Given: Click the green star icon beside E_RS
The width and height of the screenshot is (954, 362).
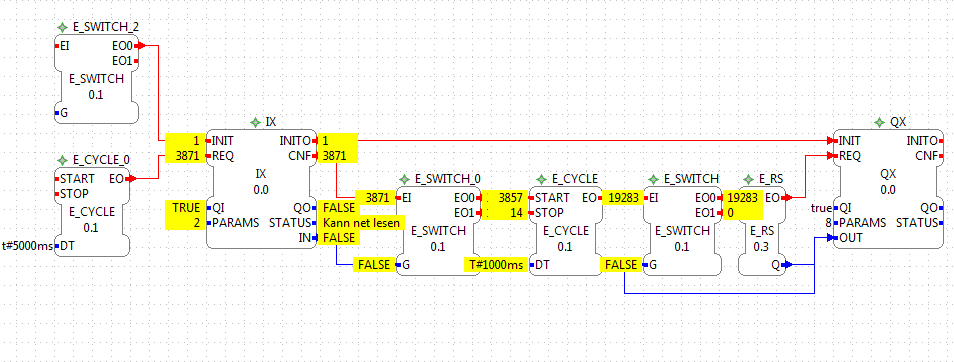Looking at the screenshot, I should (749, 179).
